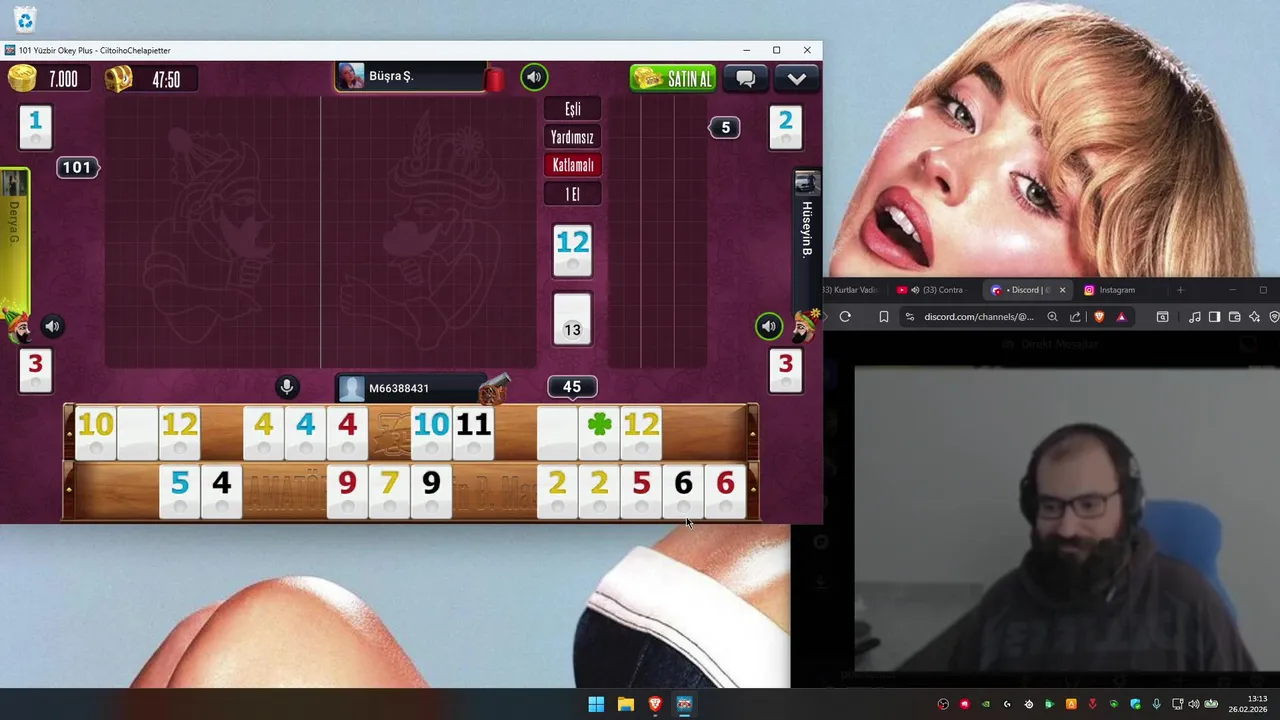Click the 1 El round label
This screenshot has width=1280, height=720.
point(572,193)
